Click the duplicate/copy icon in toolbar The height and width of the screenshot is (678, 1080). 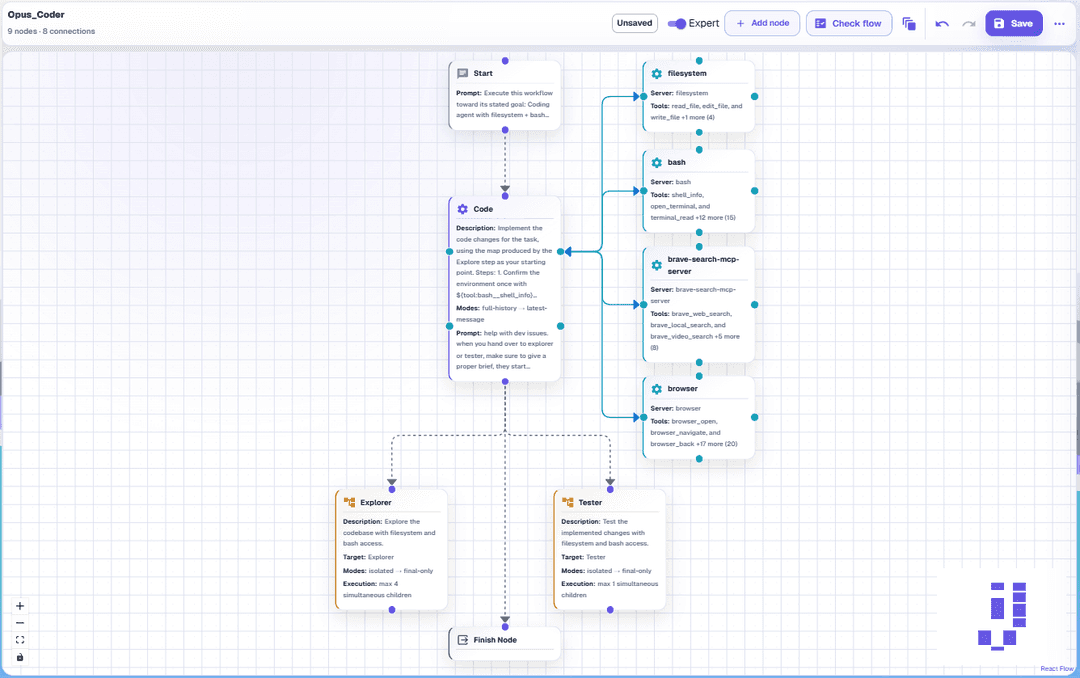tap(908, 23)
